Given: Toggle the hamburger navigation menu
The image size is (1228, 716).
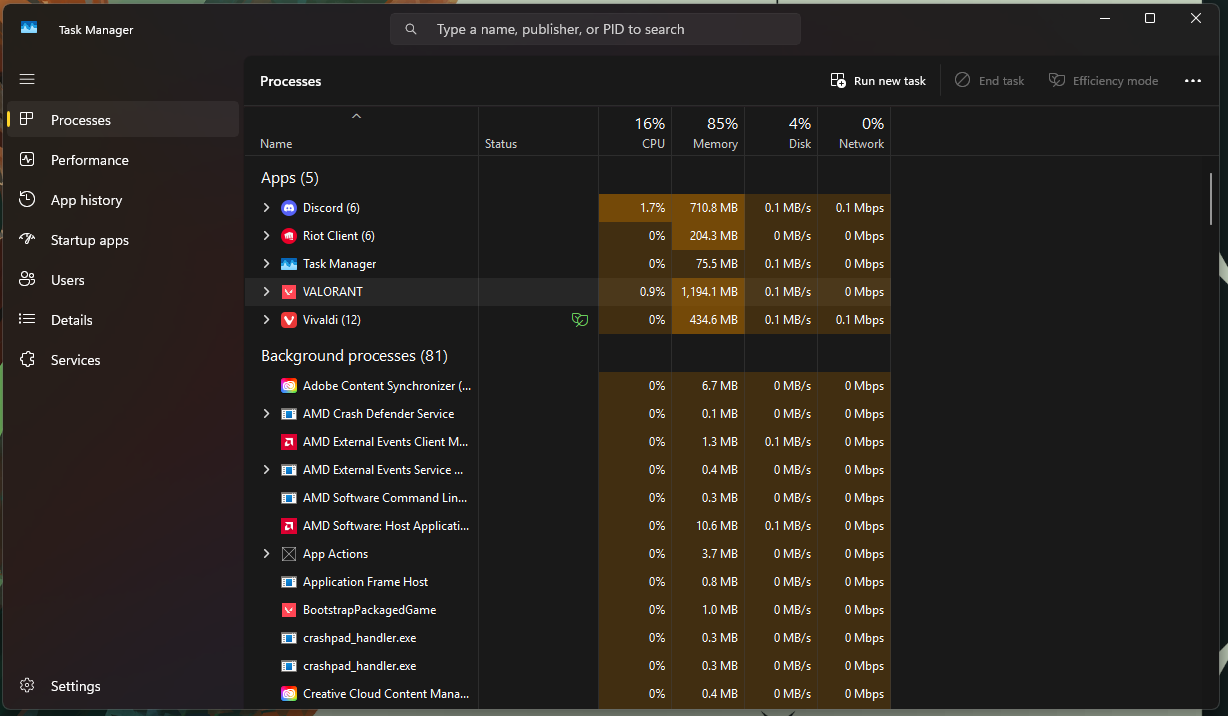Looking at the screenshot, I should (x=27, y=79).
